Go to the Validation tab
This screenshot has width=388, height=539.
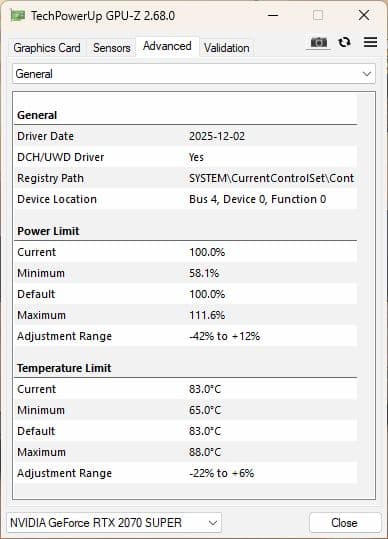point(226,48)
